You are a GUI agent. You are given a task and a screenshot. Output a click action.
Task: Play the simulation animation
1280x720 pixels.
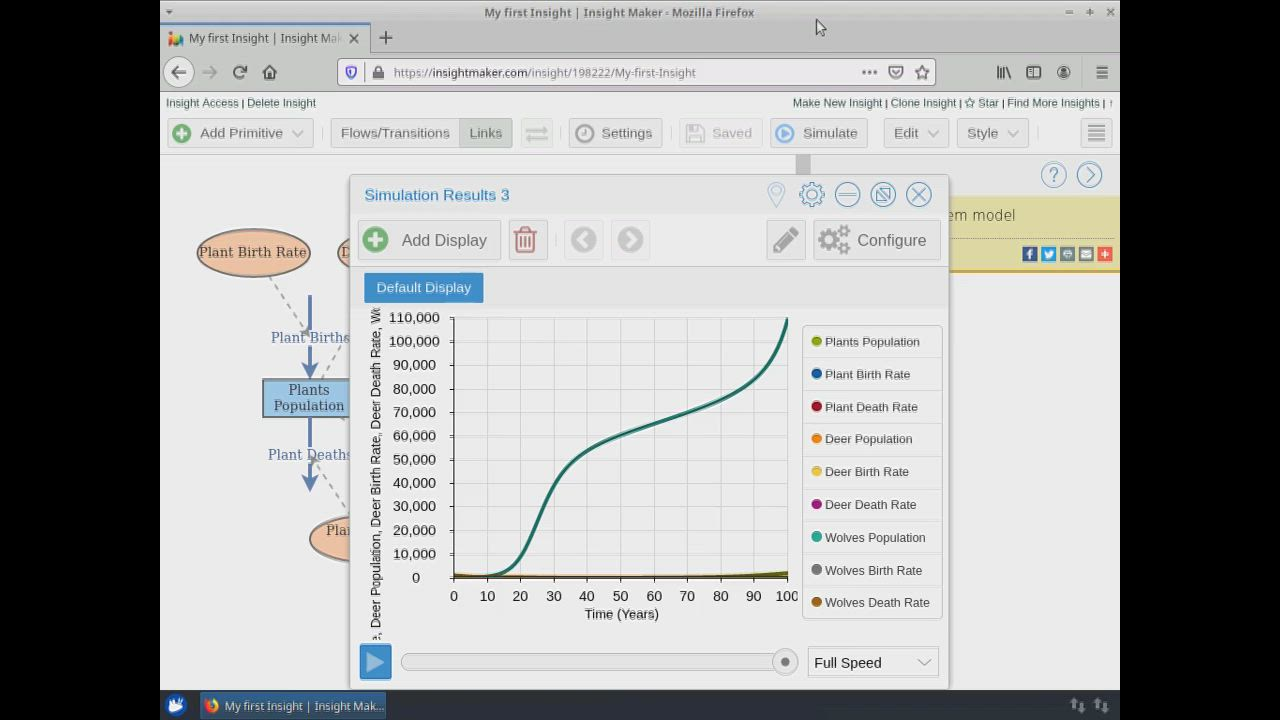click(x=376, y=662)
